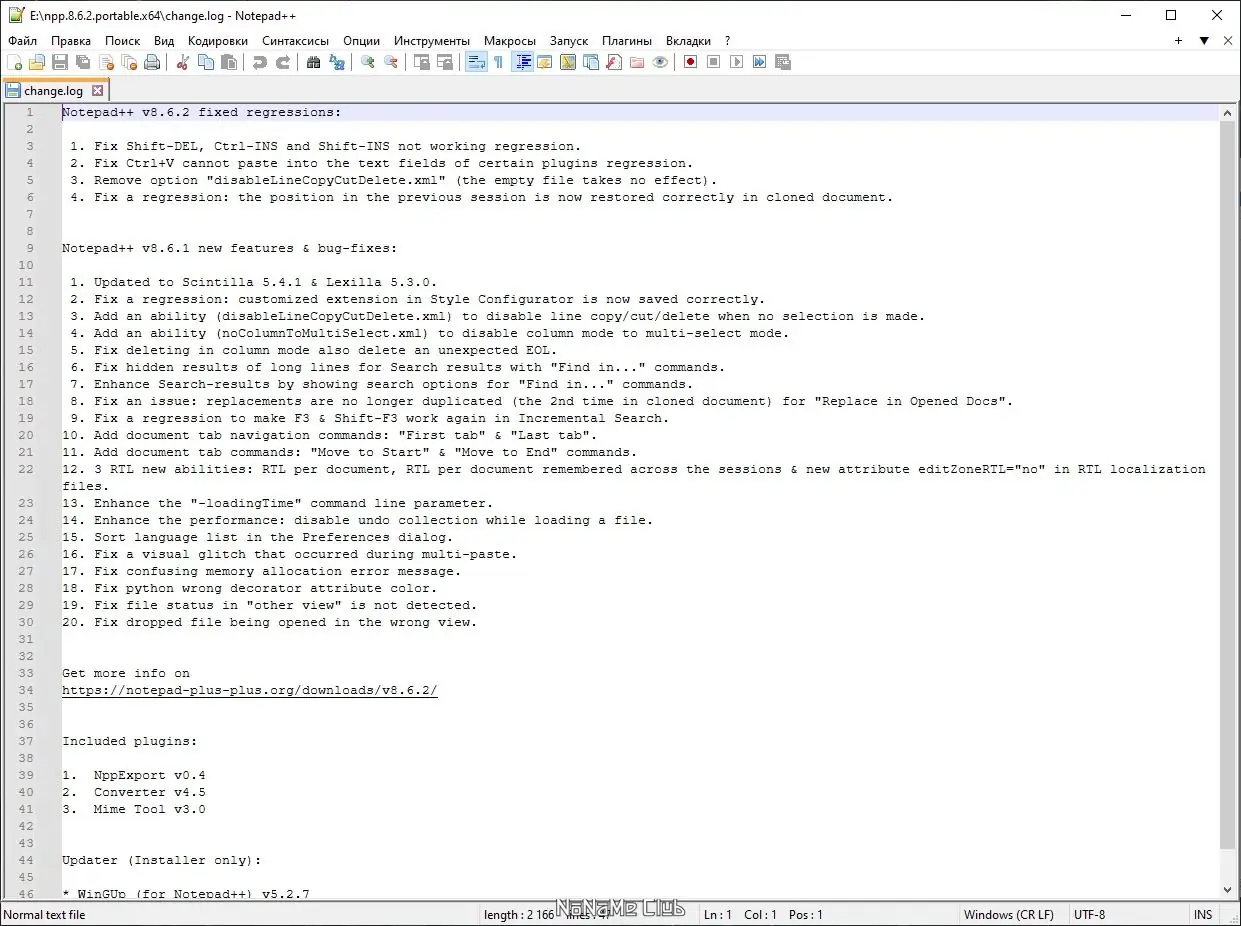Image resolution: width=1241 pixels, height=926 pixels.
Task: Open the notepad-plus-plus.org downloads link
Action: pyautogui.click(x=250, y=691)
